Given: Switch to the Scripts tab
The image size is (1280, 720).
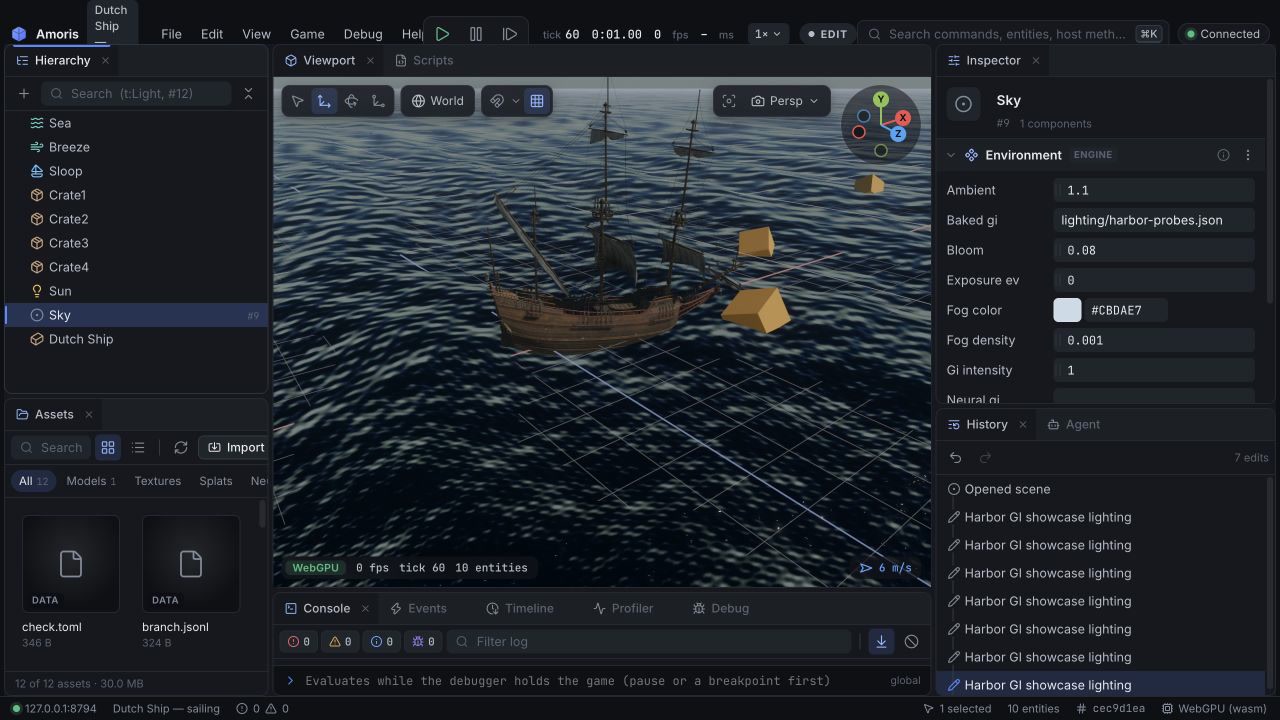Looking at the screenshot, I should (x=424, y=60).
